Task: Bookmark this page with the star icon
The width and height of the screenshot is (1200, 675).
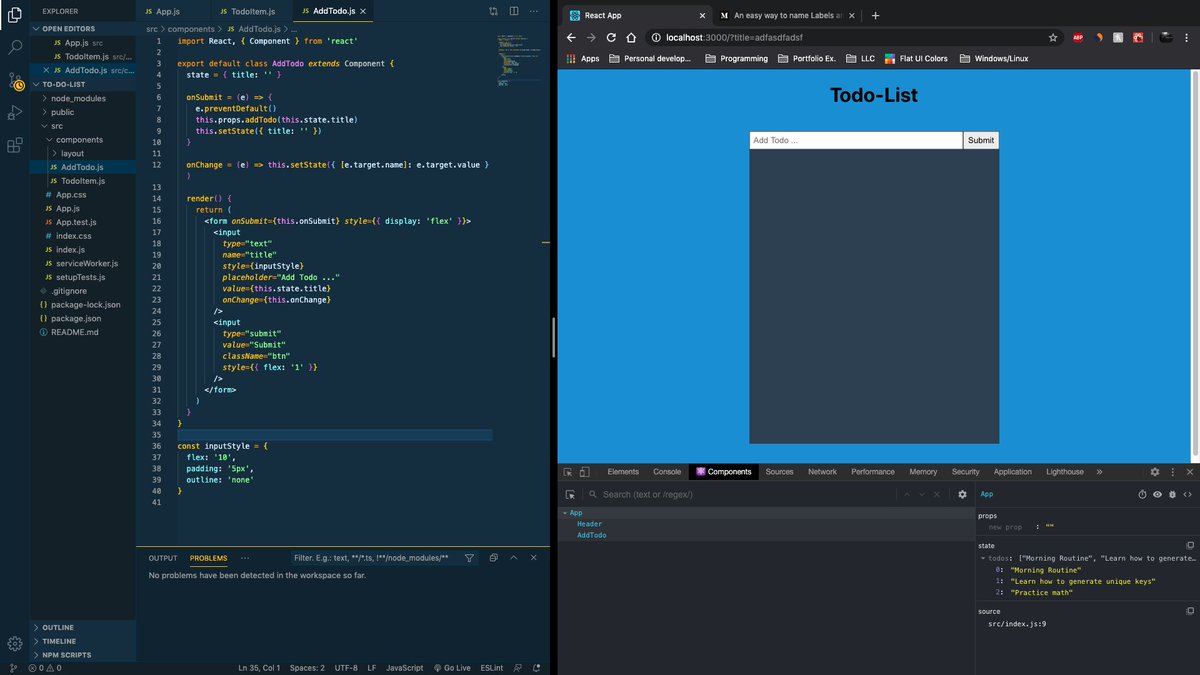Action: point(1053,37)
